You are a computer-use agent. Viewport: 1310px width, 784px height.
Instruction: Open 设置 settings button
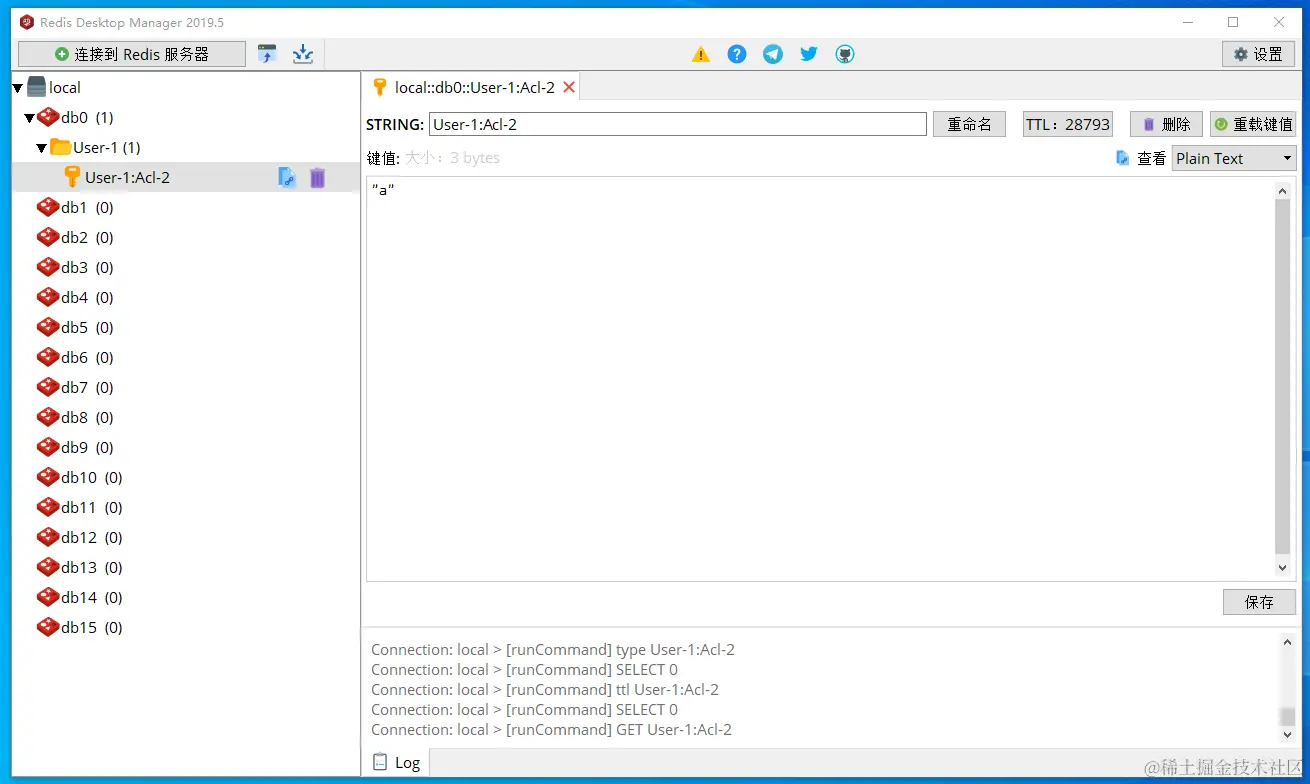(x=1258, y=54)
